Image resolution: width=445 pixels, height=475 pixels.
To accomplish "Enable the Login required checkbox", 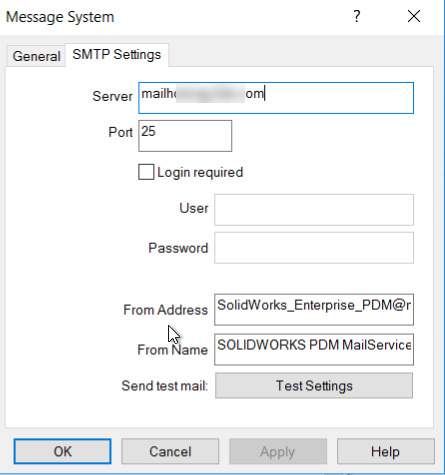I will tap(146, 172).
